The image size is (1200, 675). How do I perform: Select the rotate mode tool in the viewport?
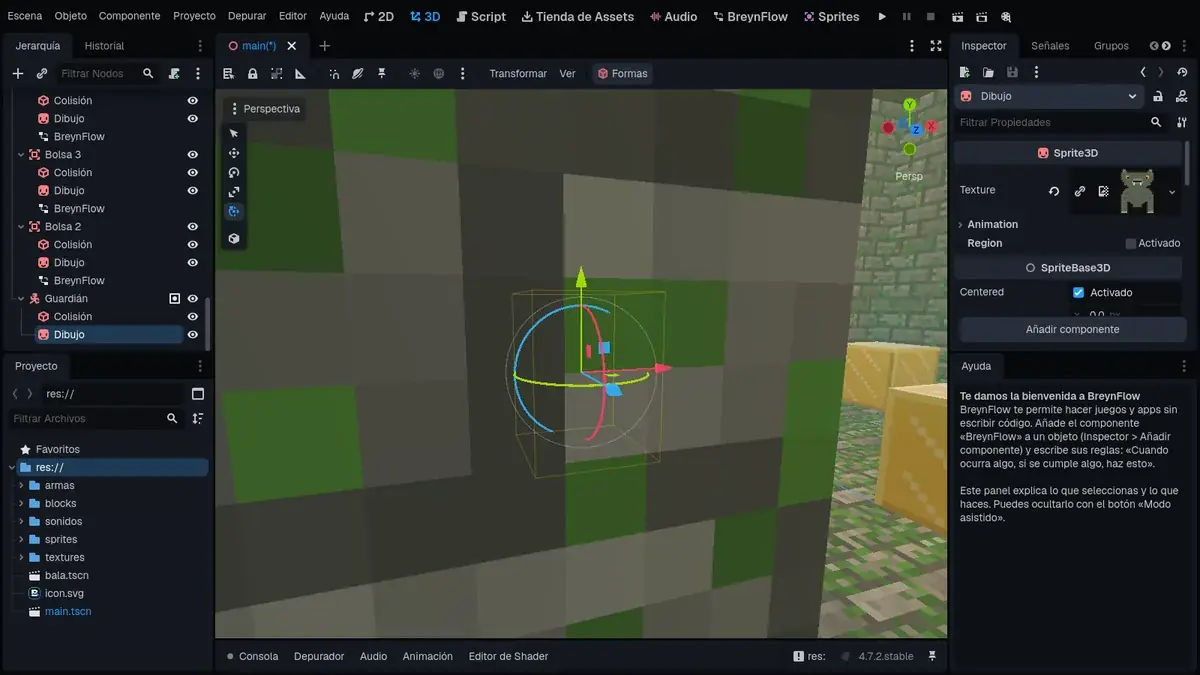pos(234,172)
